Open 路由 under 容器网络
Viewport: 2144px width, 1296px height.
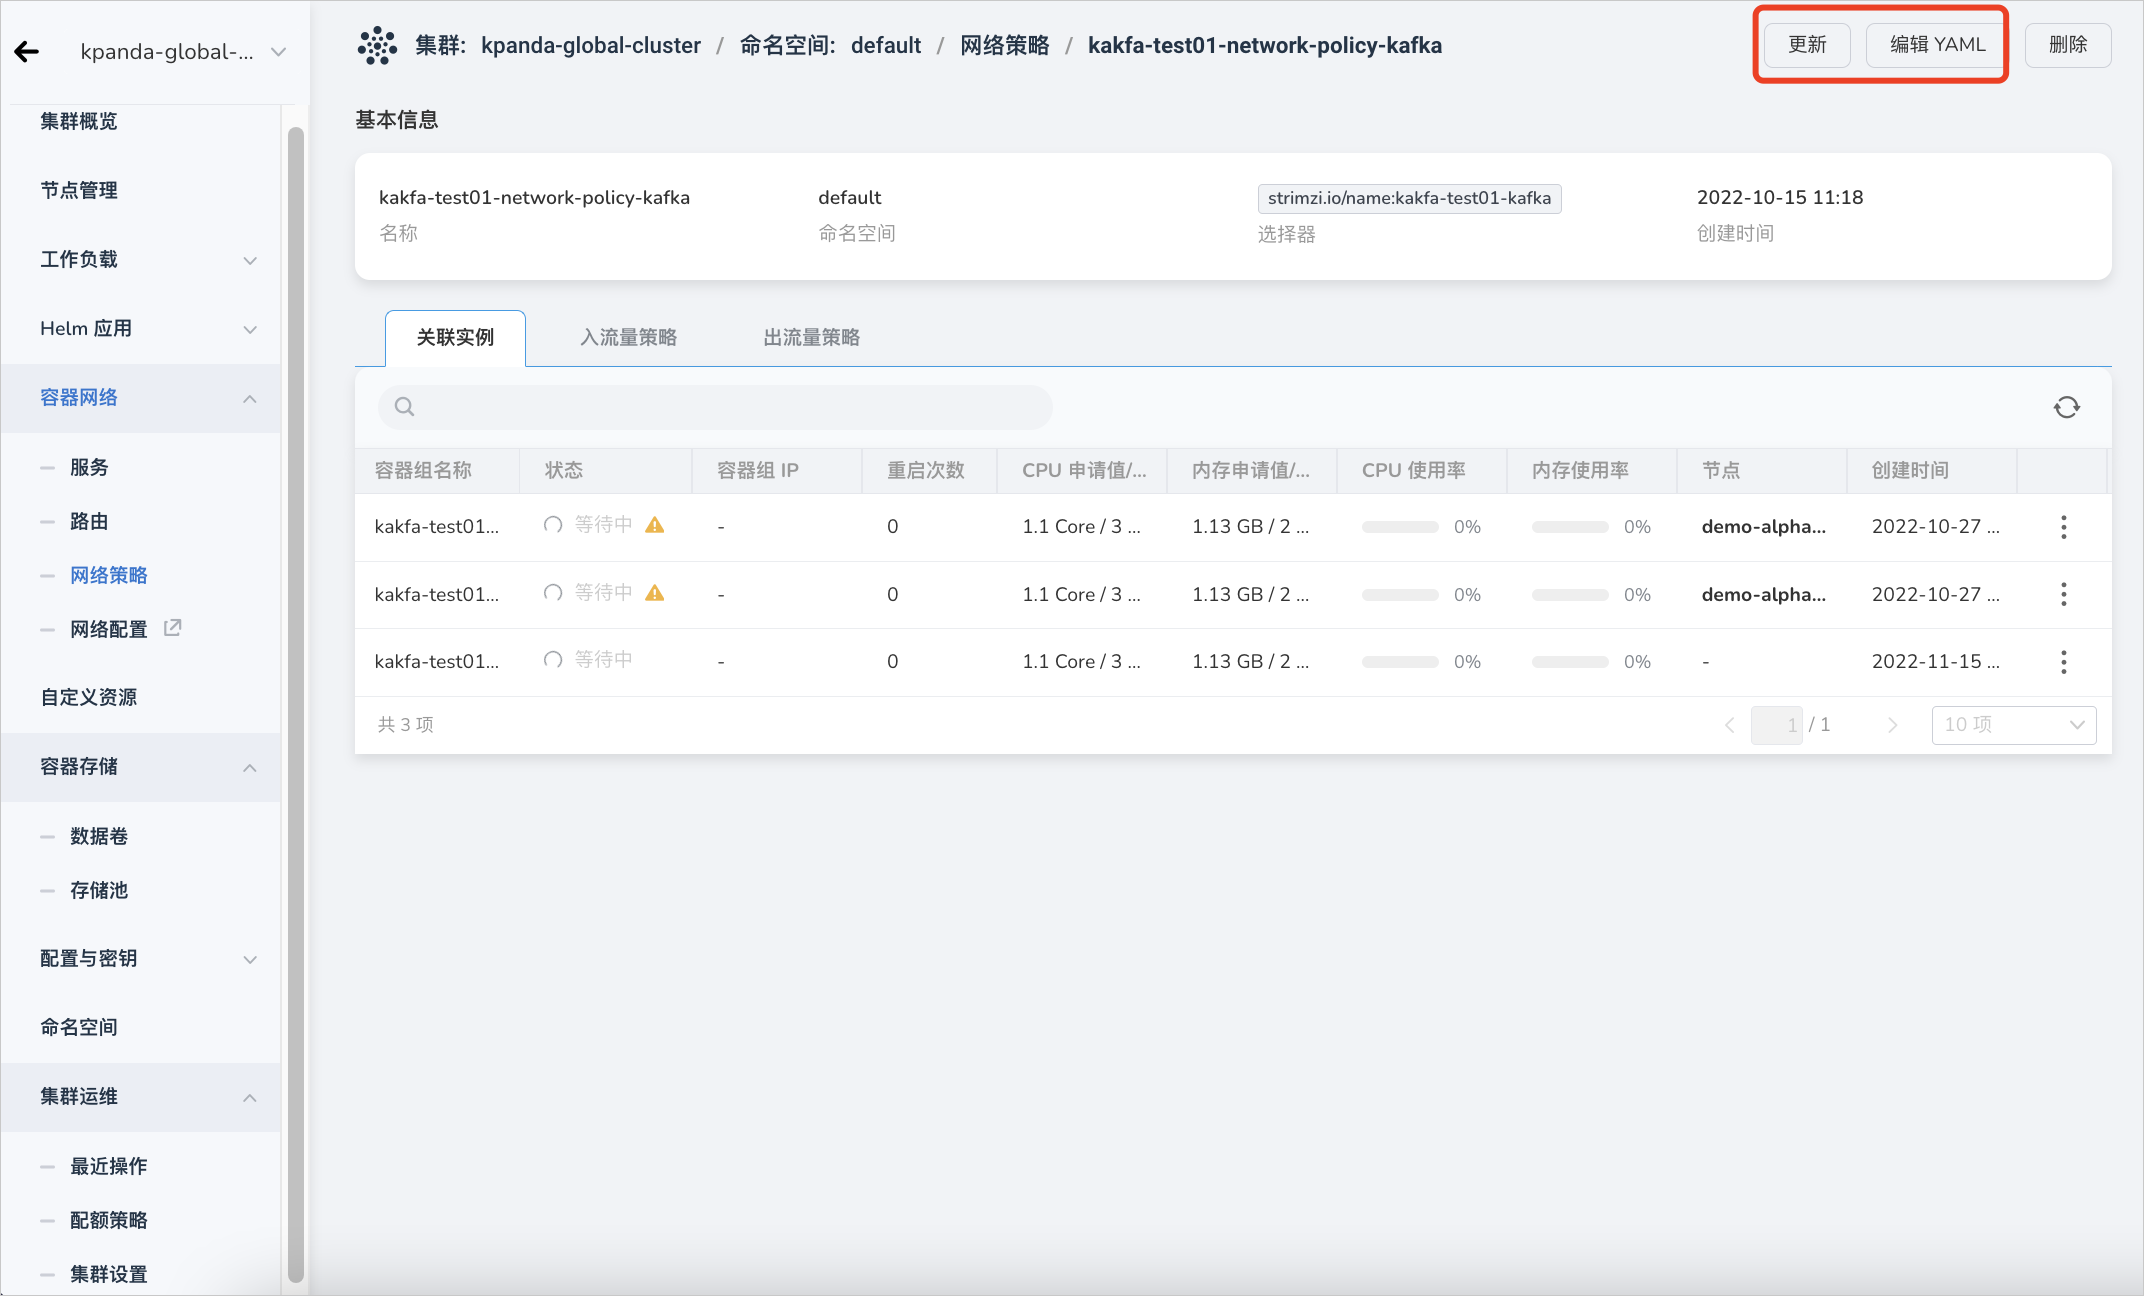[89, 522]
